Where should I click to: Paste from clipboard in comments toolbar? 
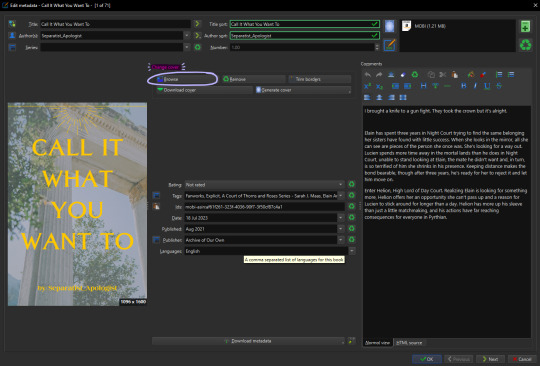455,74
